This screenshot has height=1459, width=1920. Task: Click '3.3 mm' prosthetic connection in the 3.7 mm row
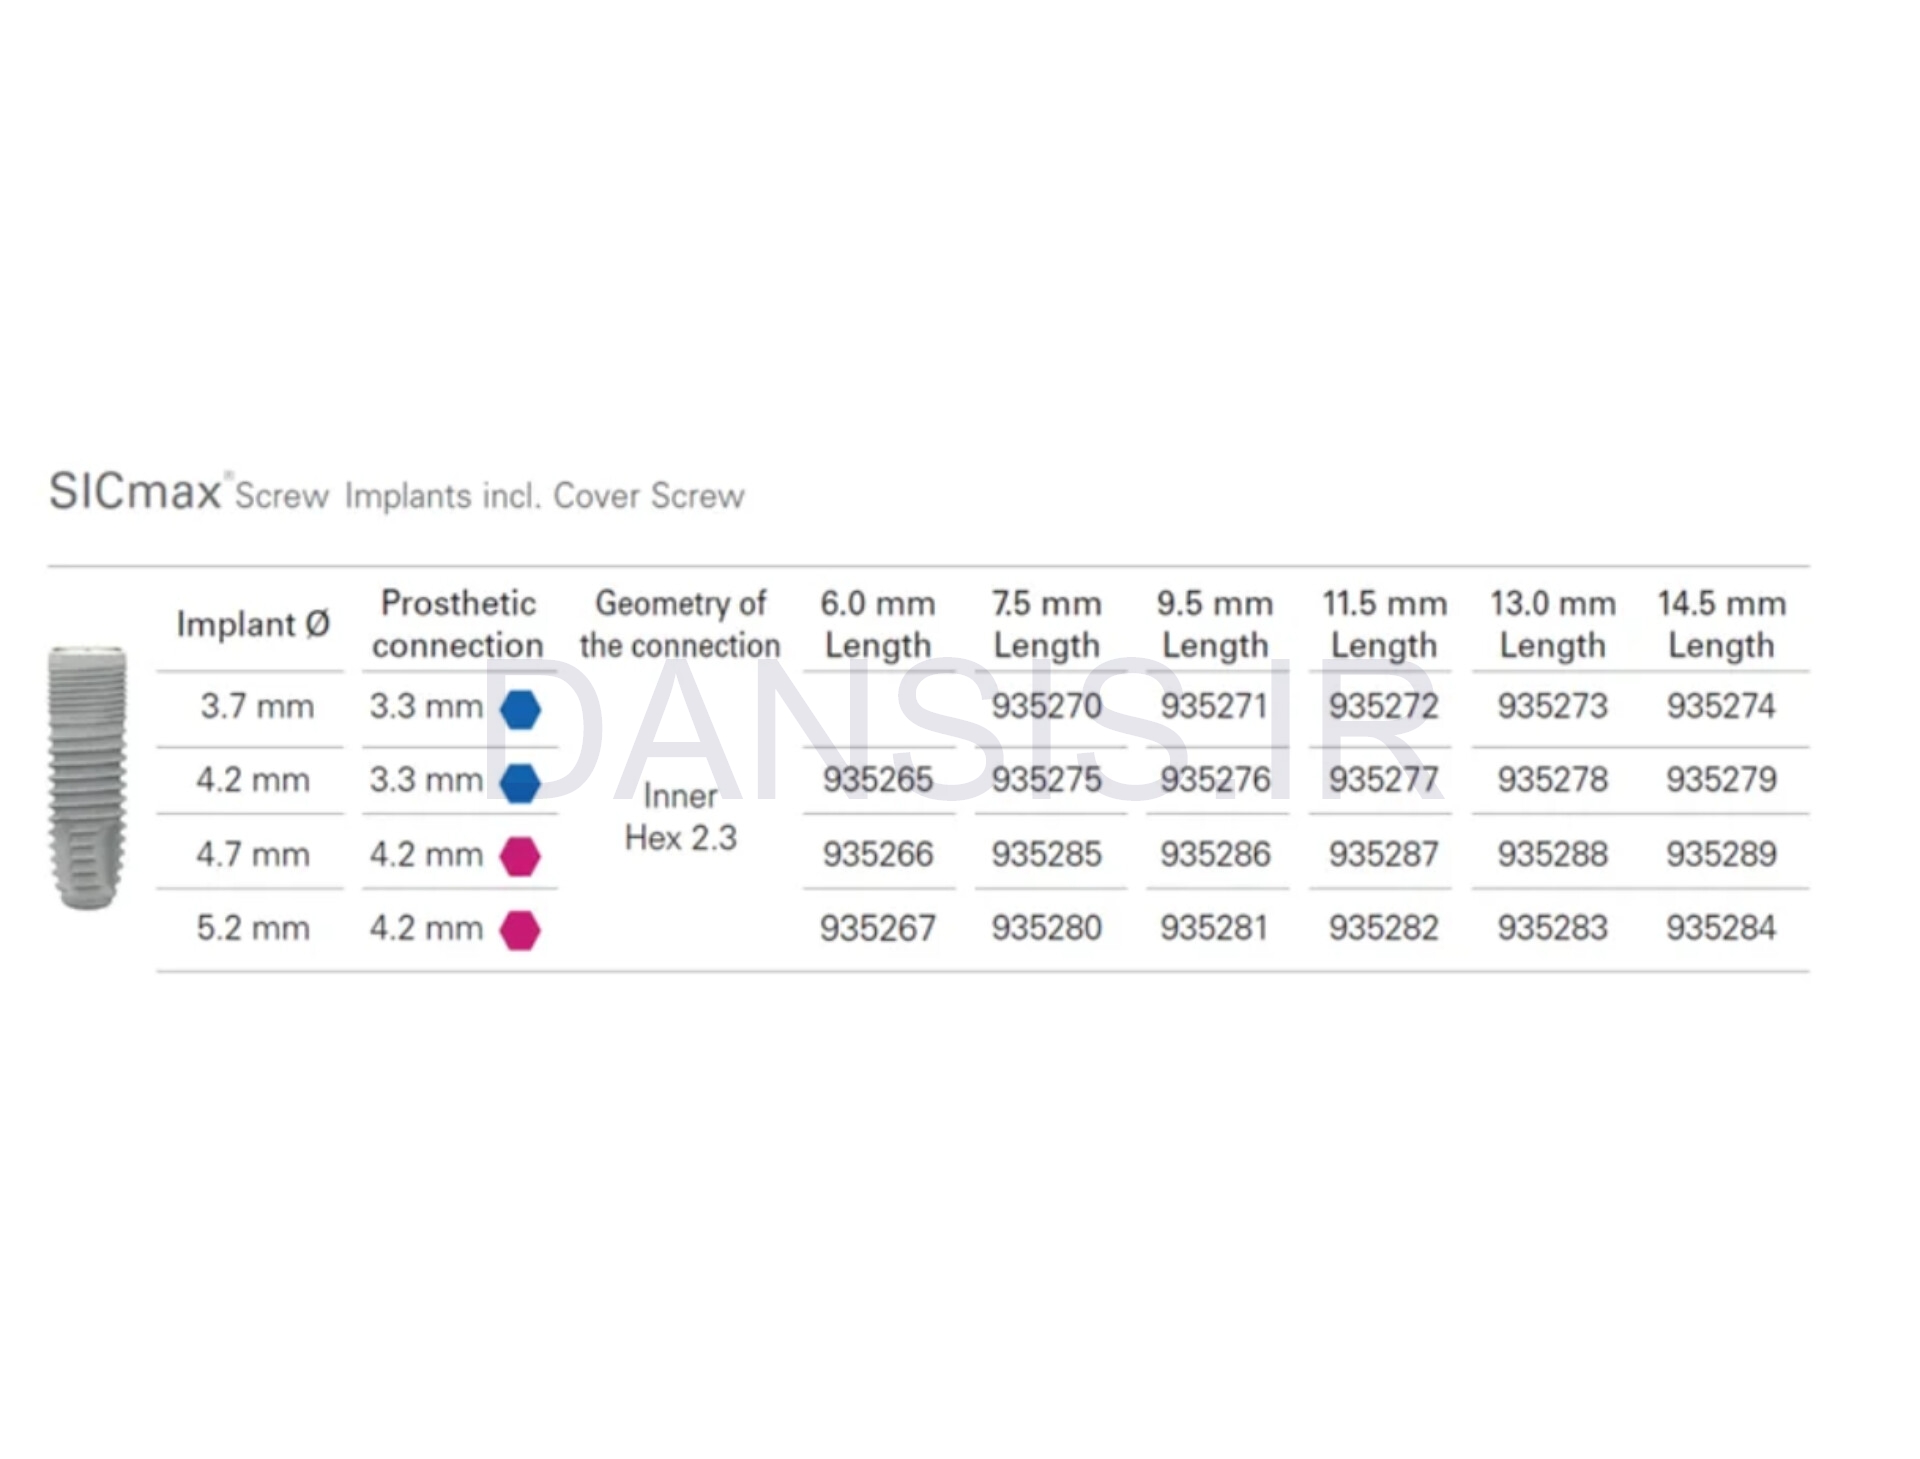[426, 706]
